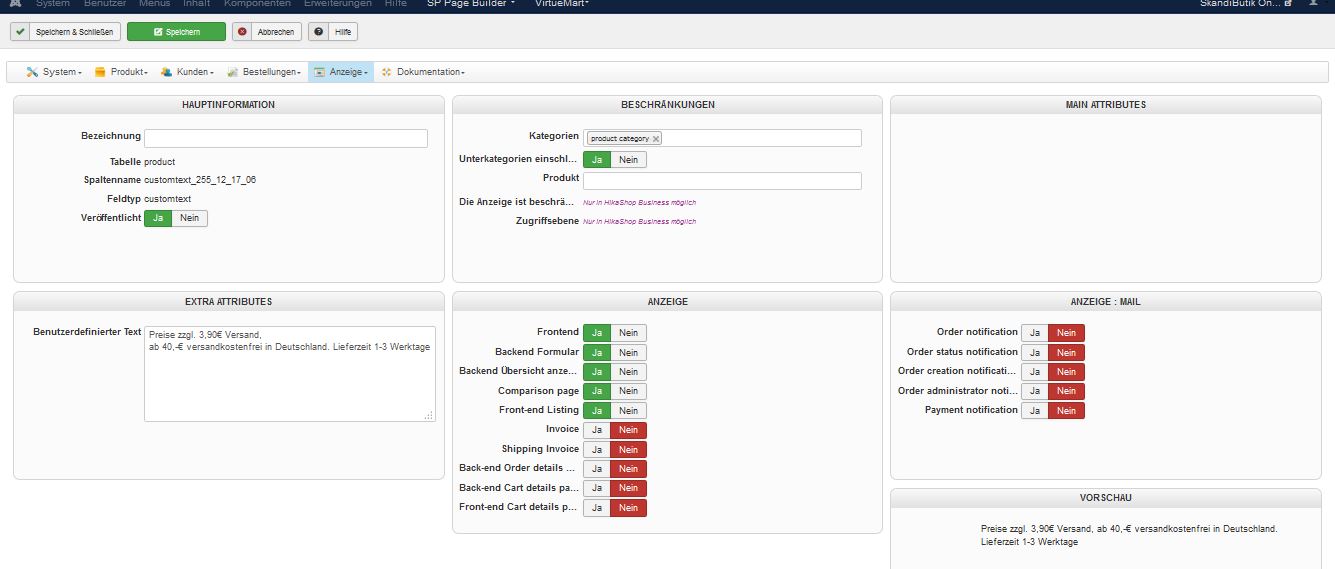The height and width of the screenshot is (569, 1335).
Task: Click the Feldtyp value customtext
Action: pos(167,199)
